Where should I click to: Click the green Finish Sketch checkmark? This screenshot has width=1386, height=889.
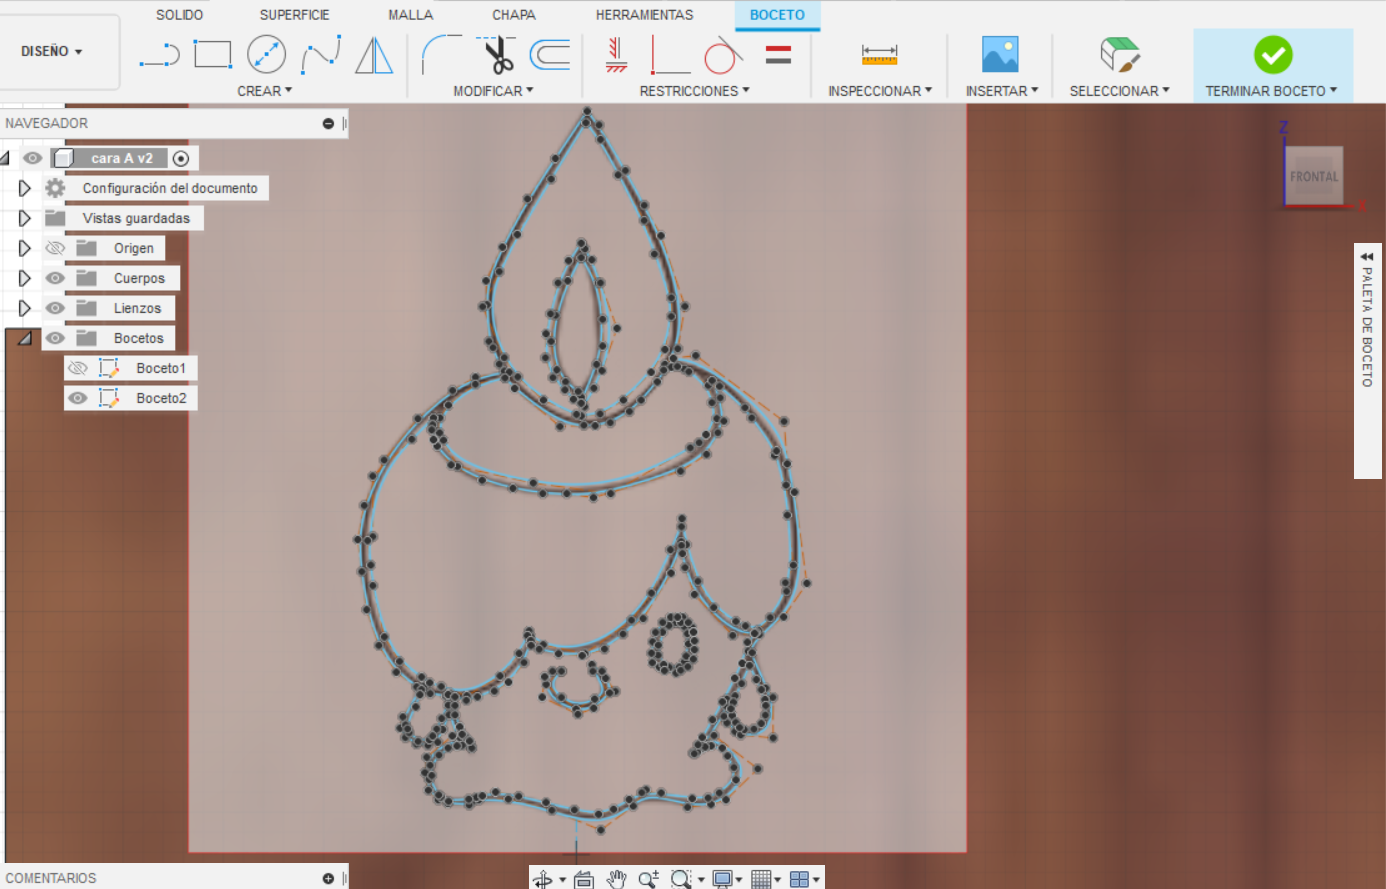point(1273,55)
